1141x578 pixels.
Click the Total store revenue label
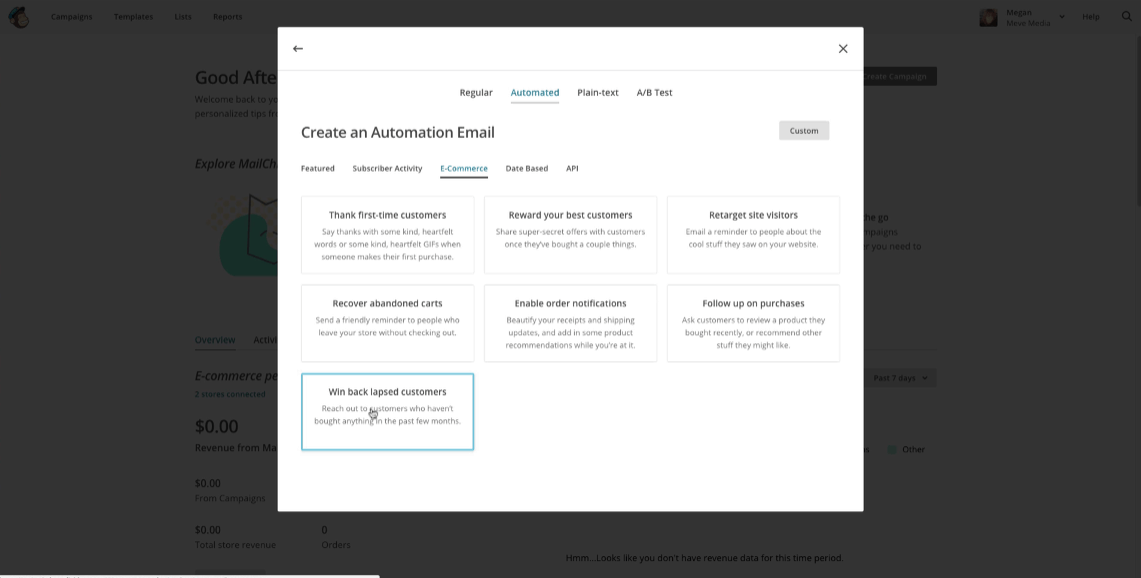235,545
